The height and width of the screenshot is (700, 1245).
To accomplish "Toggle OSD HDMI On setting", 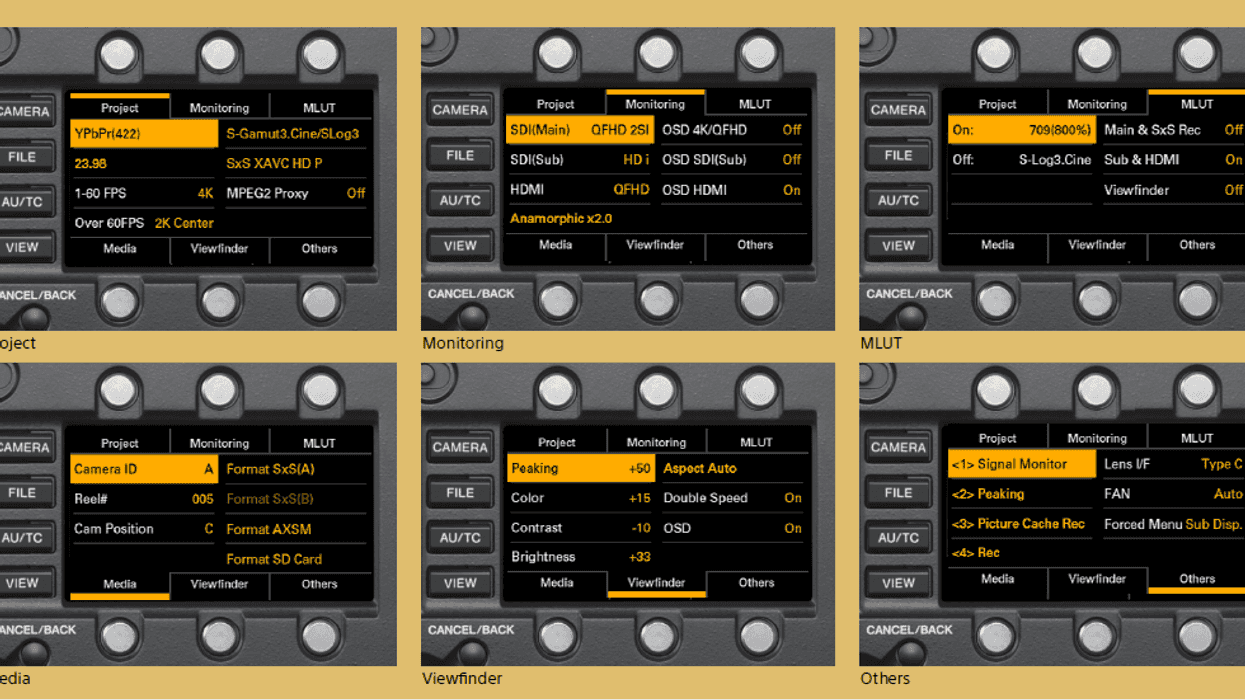I will pyautogui.click(x=732, y=190).
